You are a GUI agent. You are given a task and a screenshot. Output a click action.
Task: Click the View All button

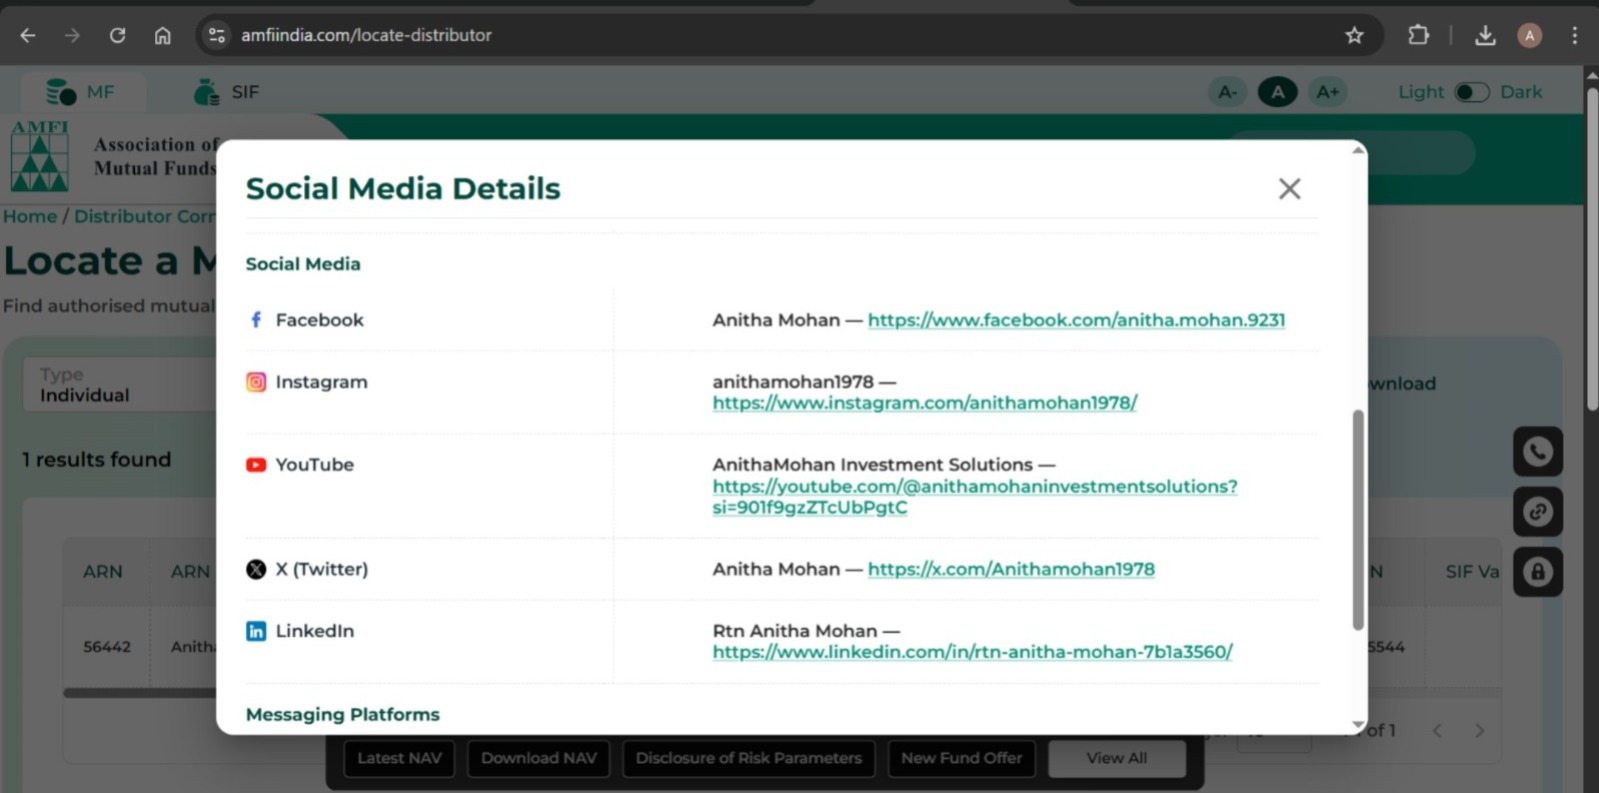click(1117, 758)
